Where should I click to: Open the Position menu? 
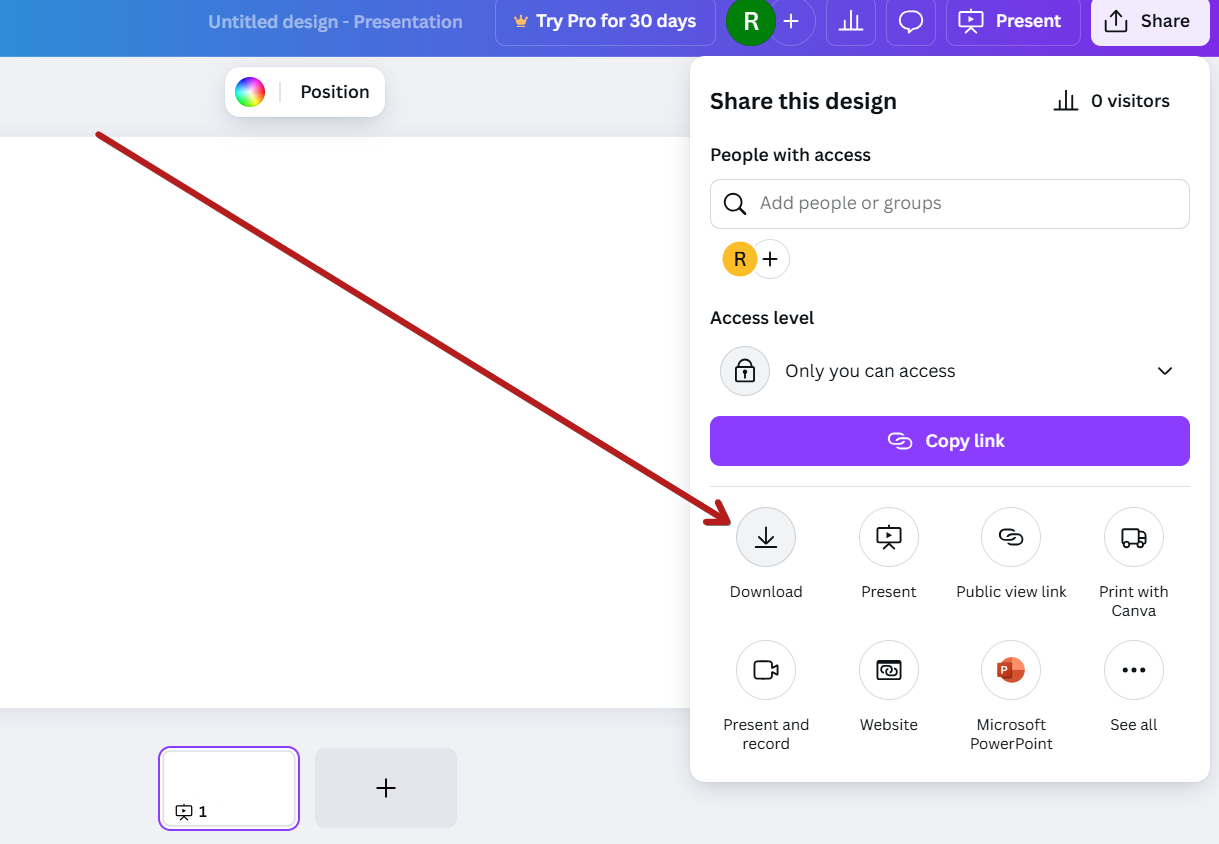[335, 92]
